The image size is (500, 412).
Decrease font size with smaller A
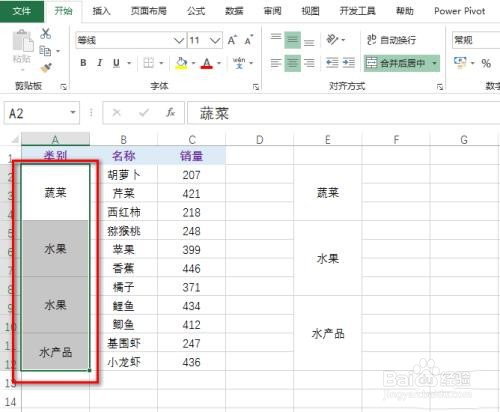pyautogui.click(x=249, y=40)
